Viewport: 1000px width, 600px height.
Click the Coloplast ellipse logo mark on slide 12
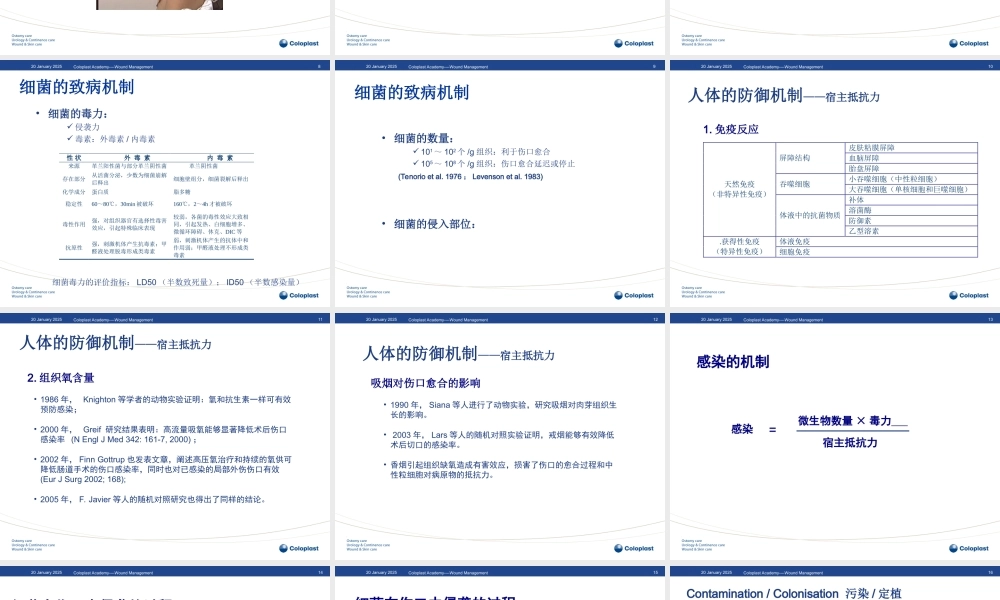coord(619,548)
